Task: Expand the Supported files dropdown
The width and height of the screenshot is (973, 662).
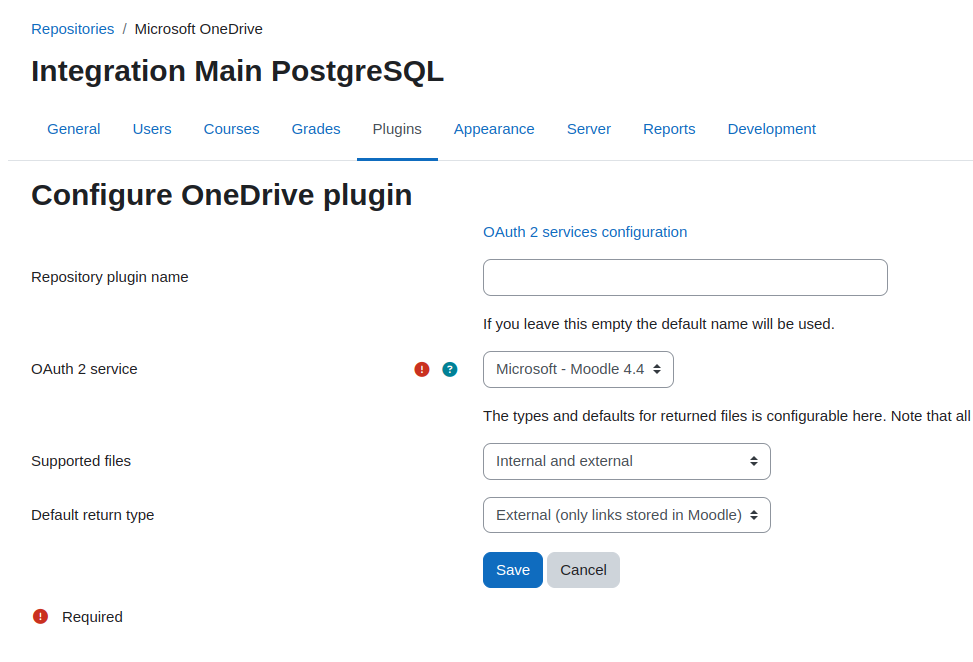Action: [x=627, y=461]
